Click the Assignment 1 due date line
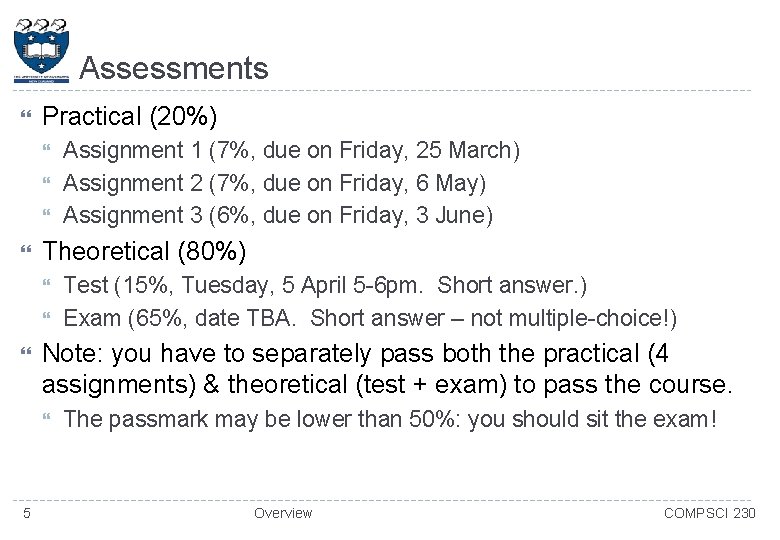 click(x=291, y=151)
